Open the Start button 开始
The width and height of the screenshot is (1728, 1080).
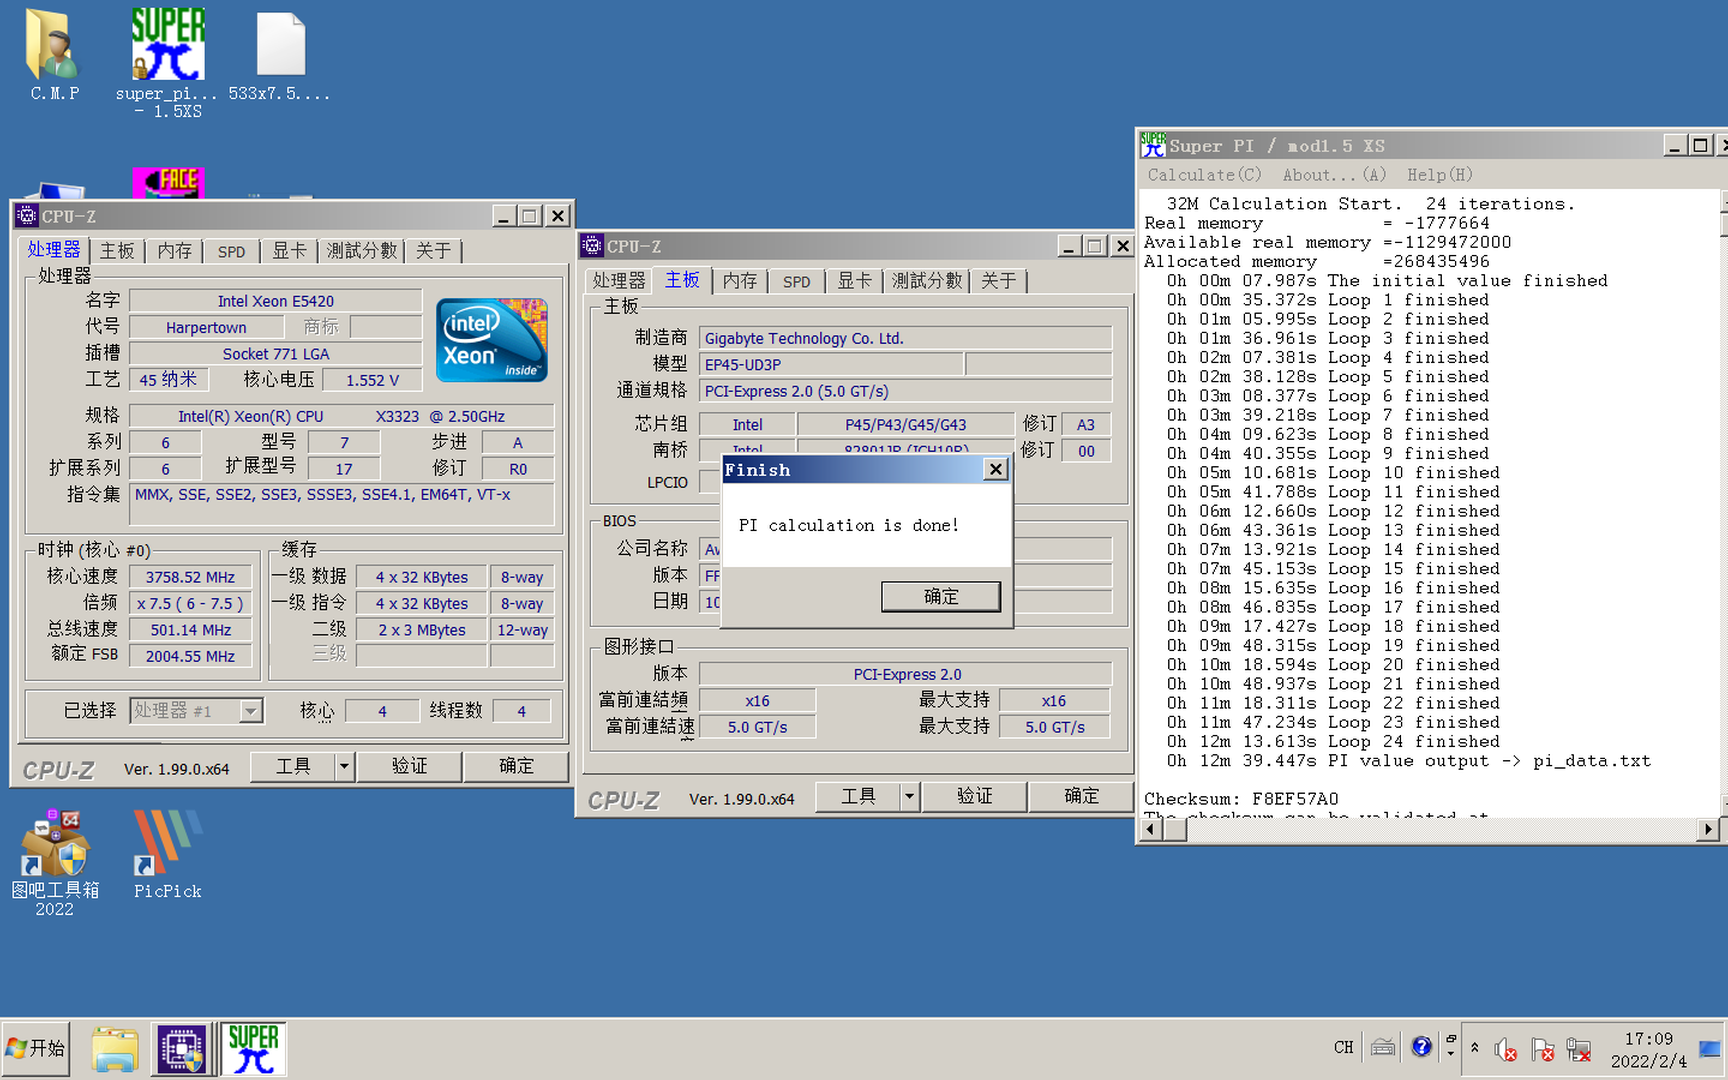coord(36,1048)
